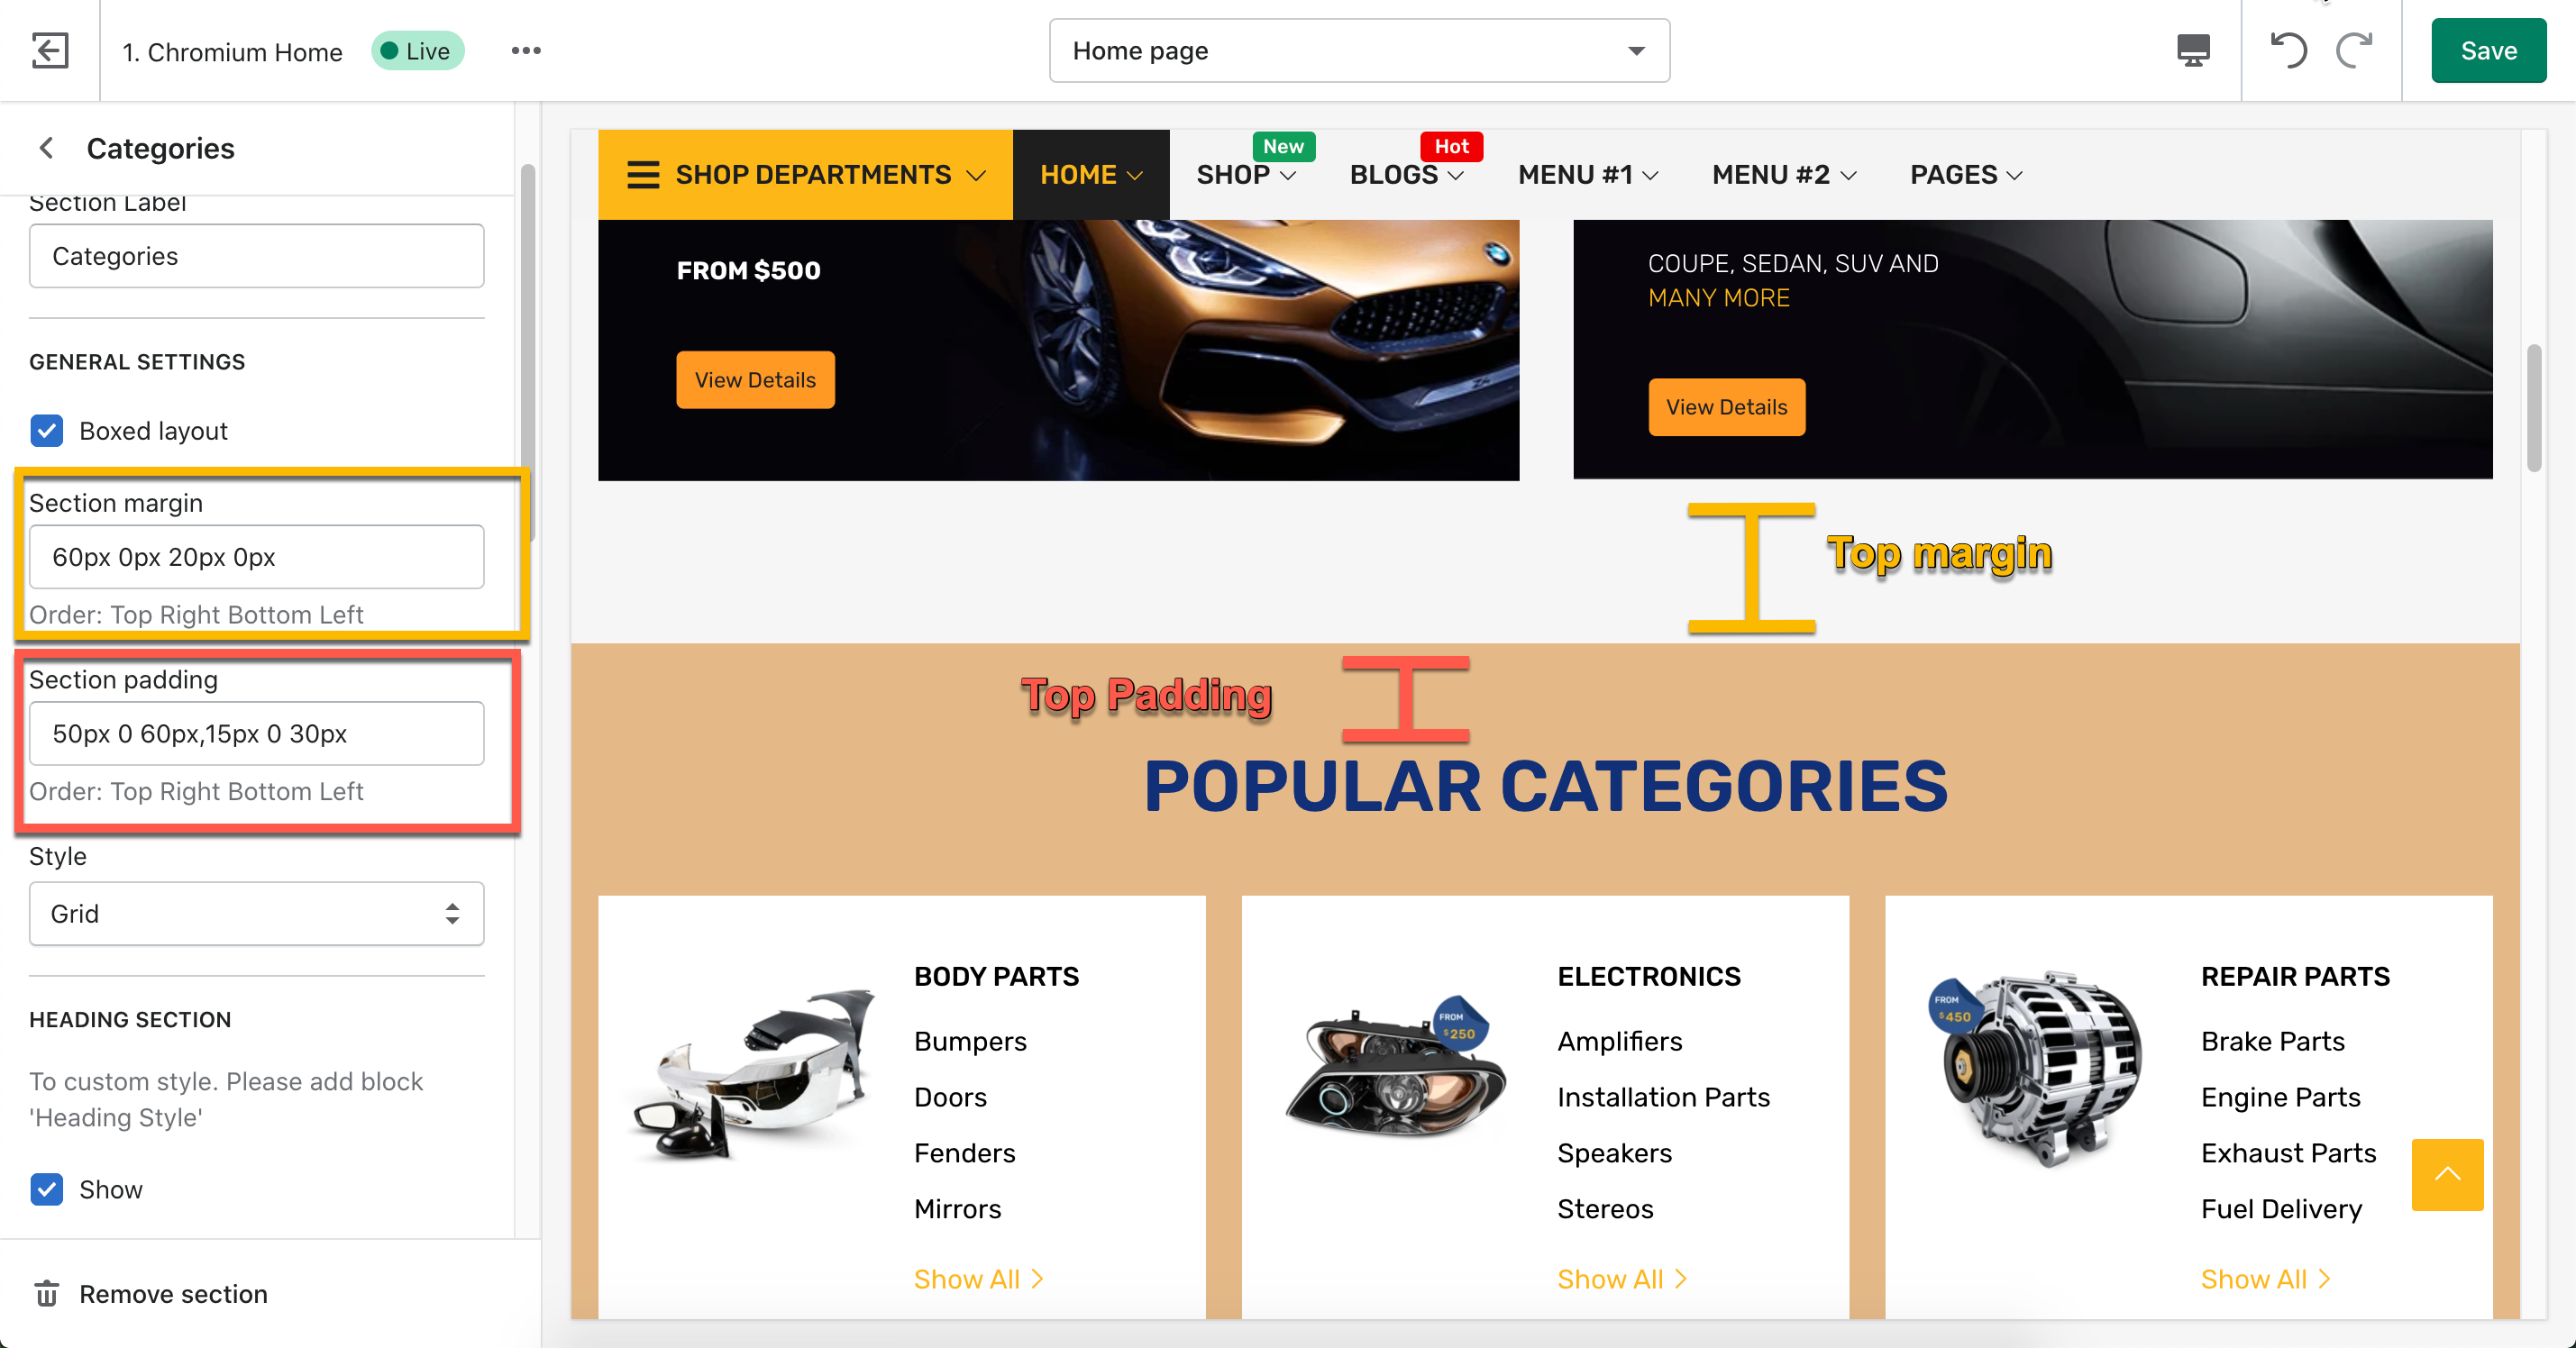Open the PAGES menu item

coord(1966,175)
